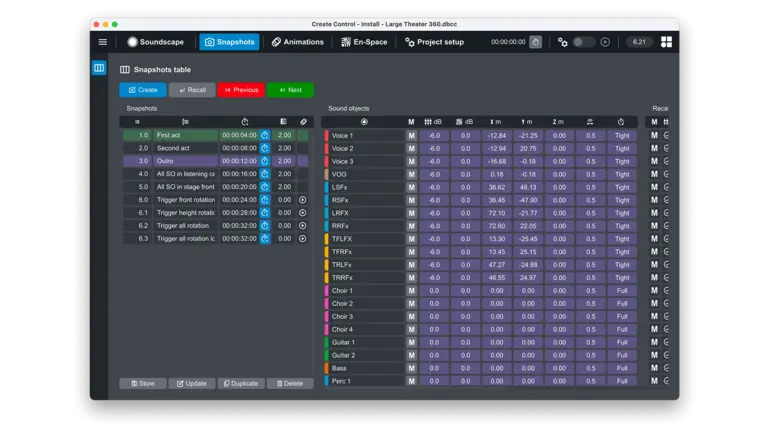Mute the Voice 3 sound object
This screenshot has height=433, width=768.
point(411,162)
